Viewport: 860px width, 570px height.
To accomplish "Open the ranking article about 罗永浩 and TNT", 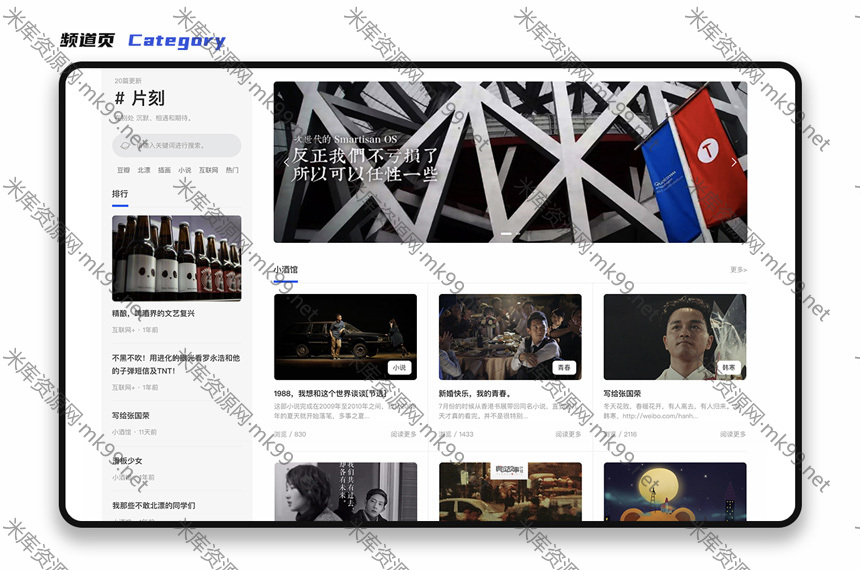I will point(176,365).
